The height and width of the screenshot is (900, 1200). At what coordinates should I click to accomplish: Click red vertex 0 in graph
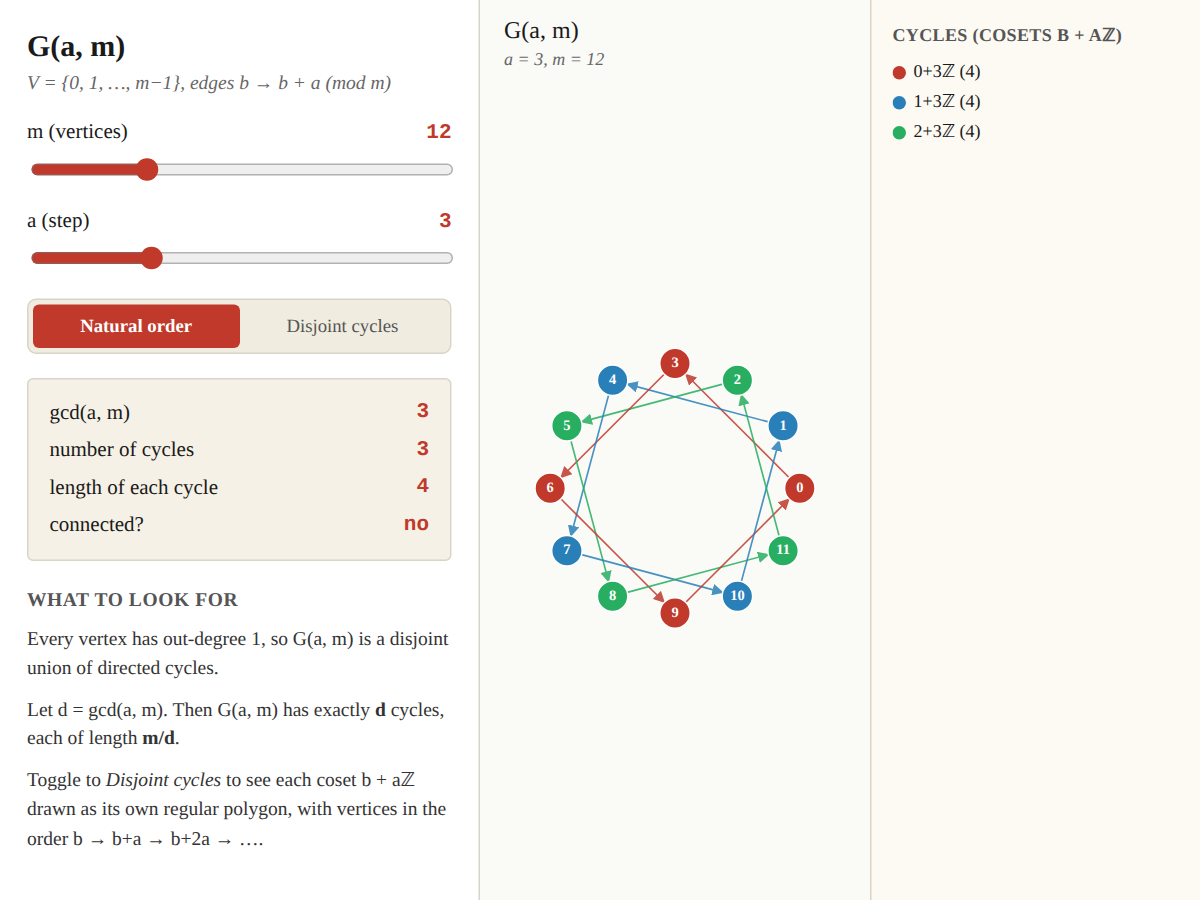[x=799, y=488]
